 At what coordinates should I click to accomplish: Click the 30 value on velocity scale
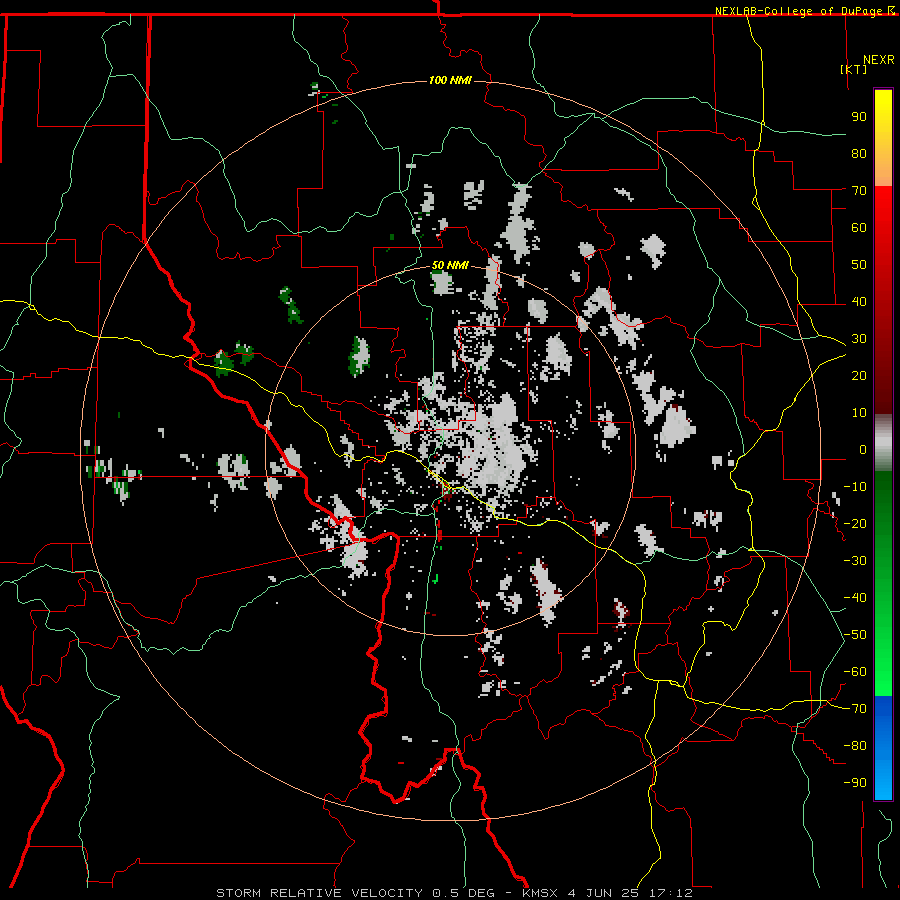coord(859,339)
